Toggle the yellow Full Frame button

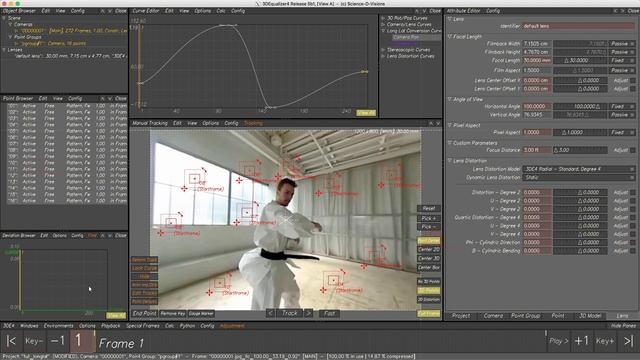click(429, 313)
